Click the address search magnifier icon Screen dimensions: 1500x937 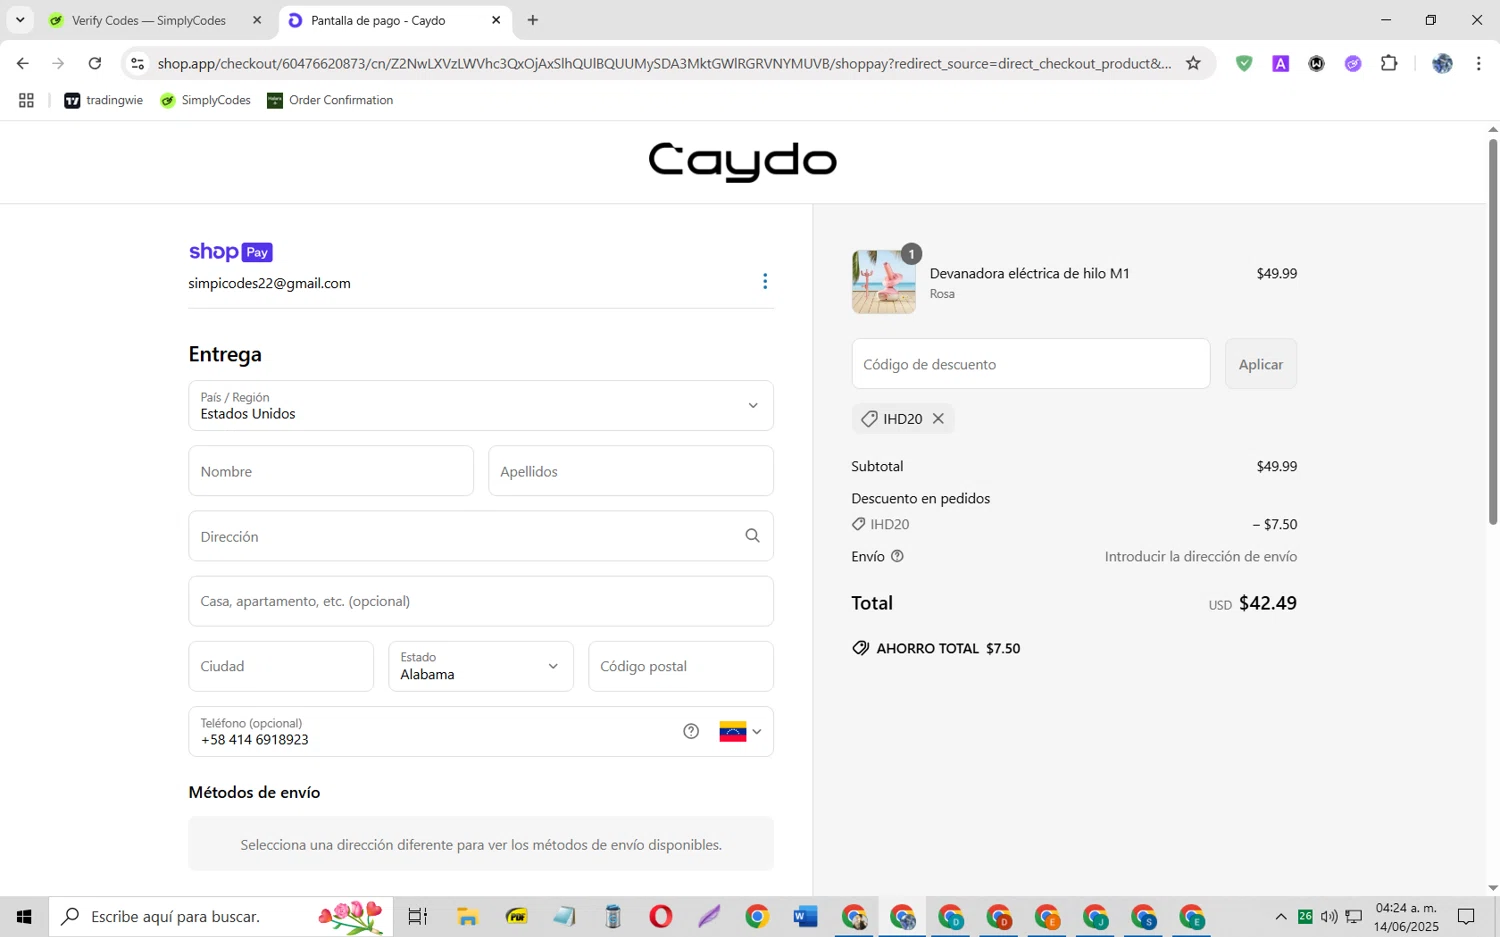[x=752, y=536]
